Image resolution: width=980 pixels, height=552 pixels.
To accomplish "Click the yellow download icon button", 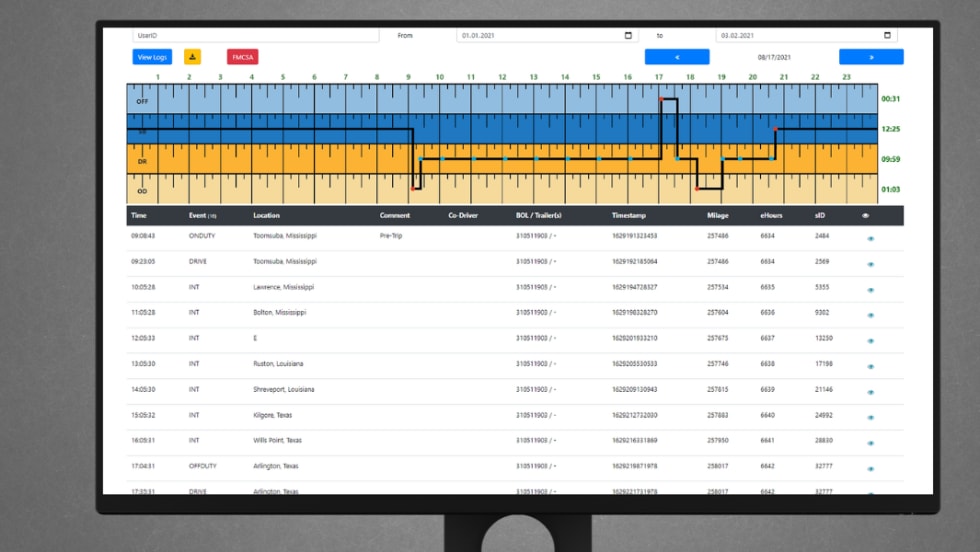I will pos(192,57).
